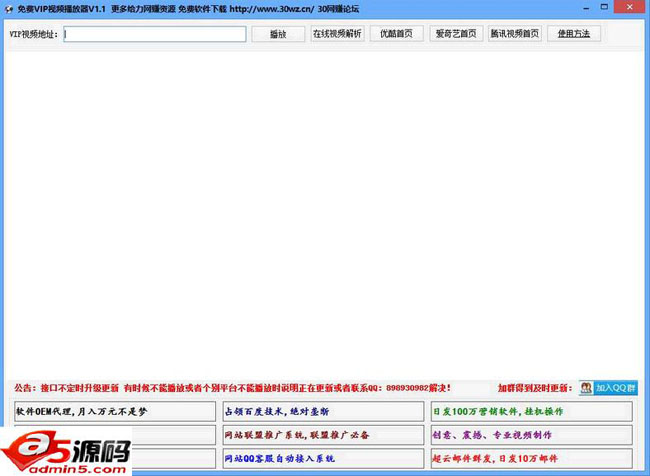The image size is (650, 476).
Task: Go to 优酷首页
Action: coord(397,34)
